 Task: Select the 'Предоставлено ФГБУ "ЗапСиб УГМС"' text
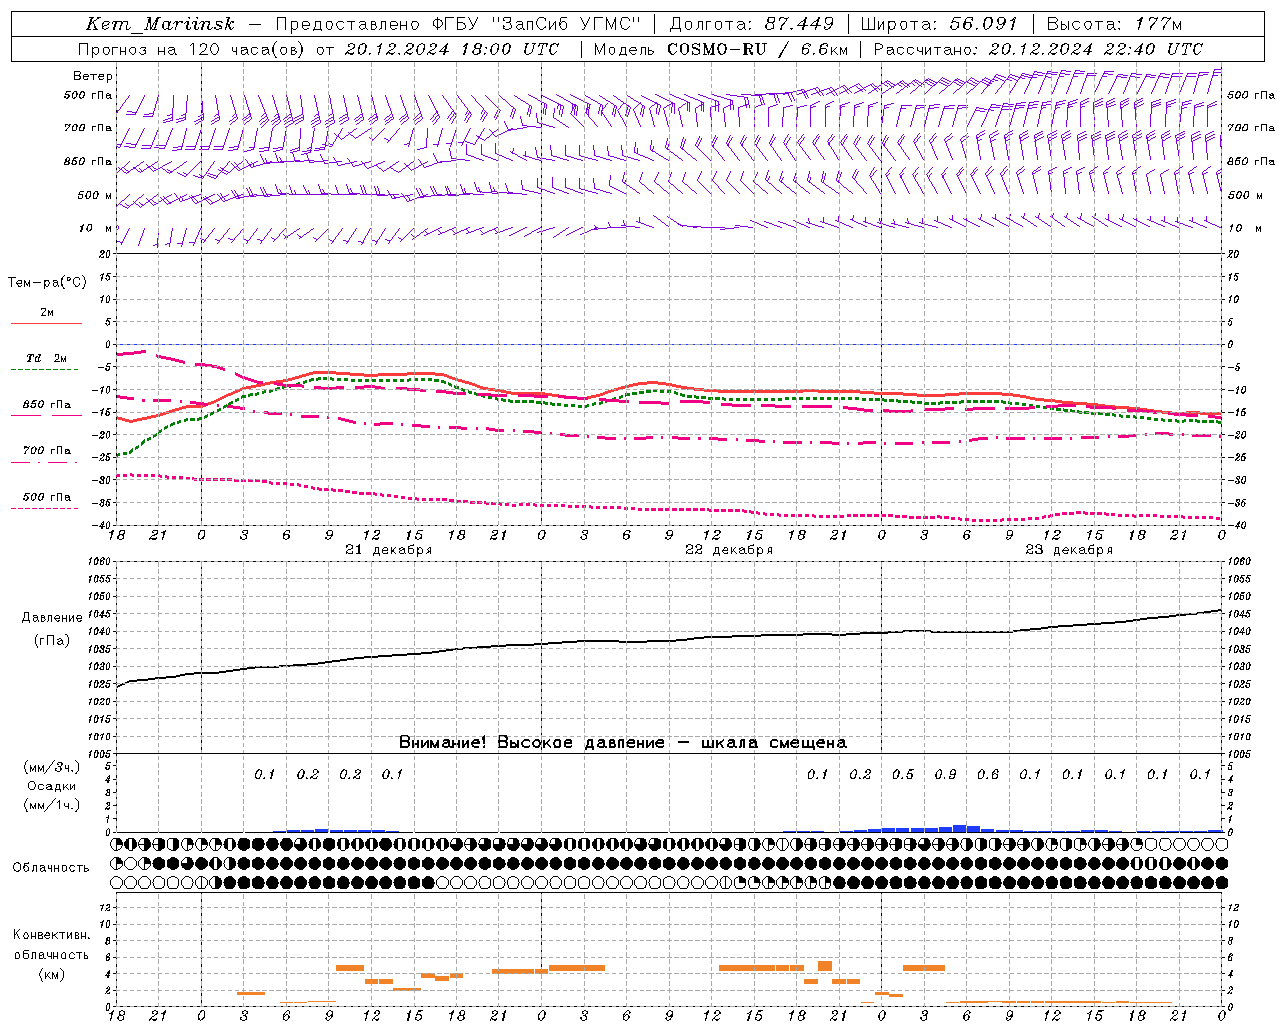click(458, 24)
